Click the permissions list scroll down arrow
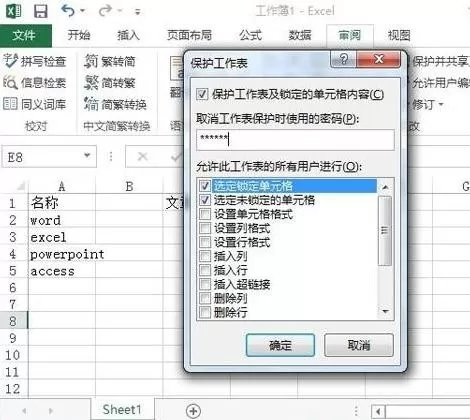 (x=385, y=312)
